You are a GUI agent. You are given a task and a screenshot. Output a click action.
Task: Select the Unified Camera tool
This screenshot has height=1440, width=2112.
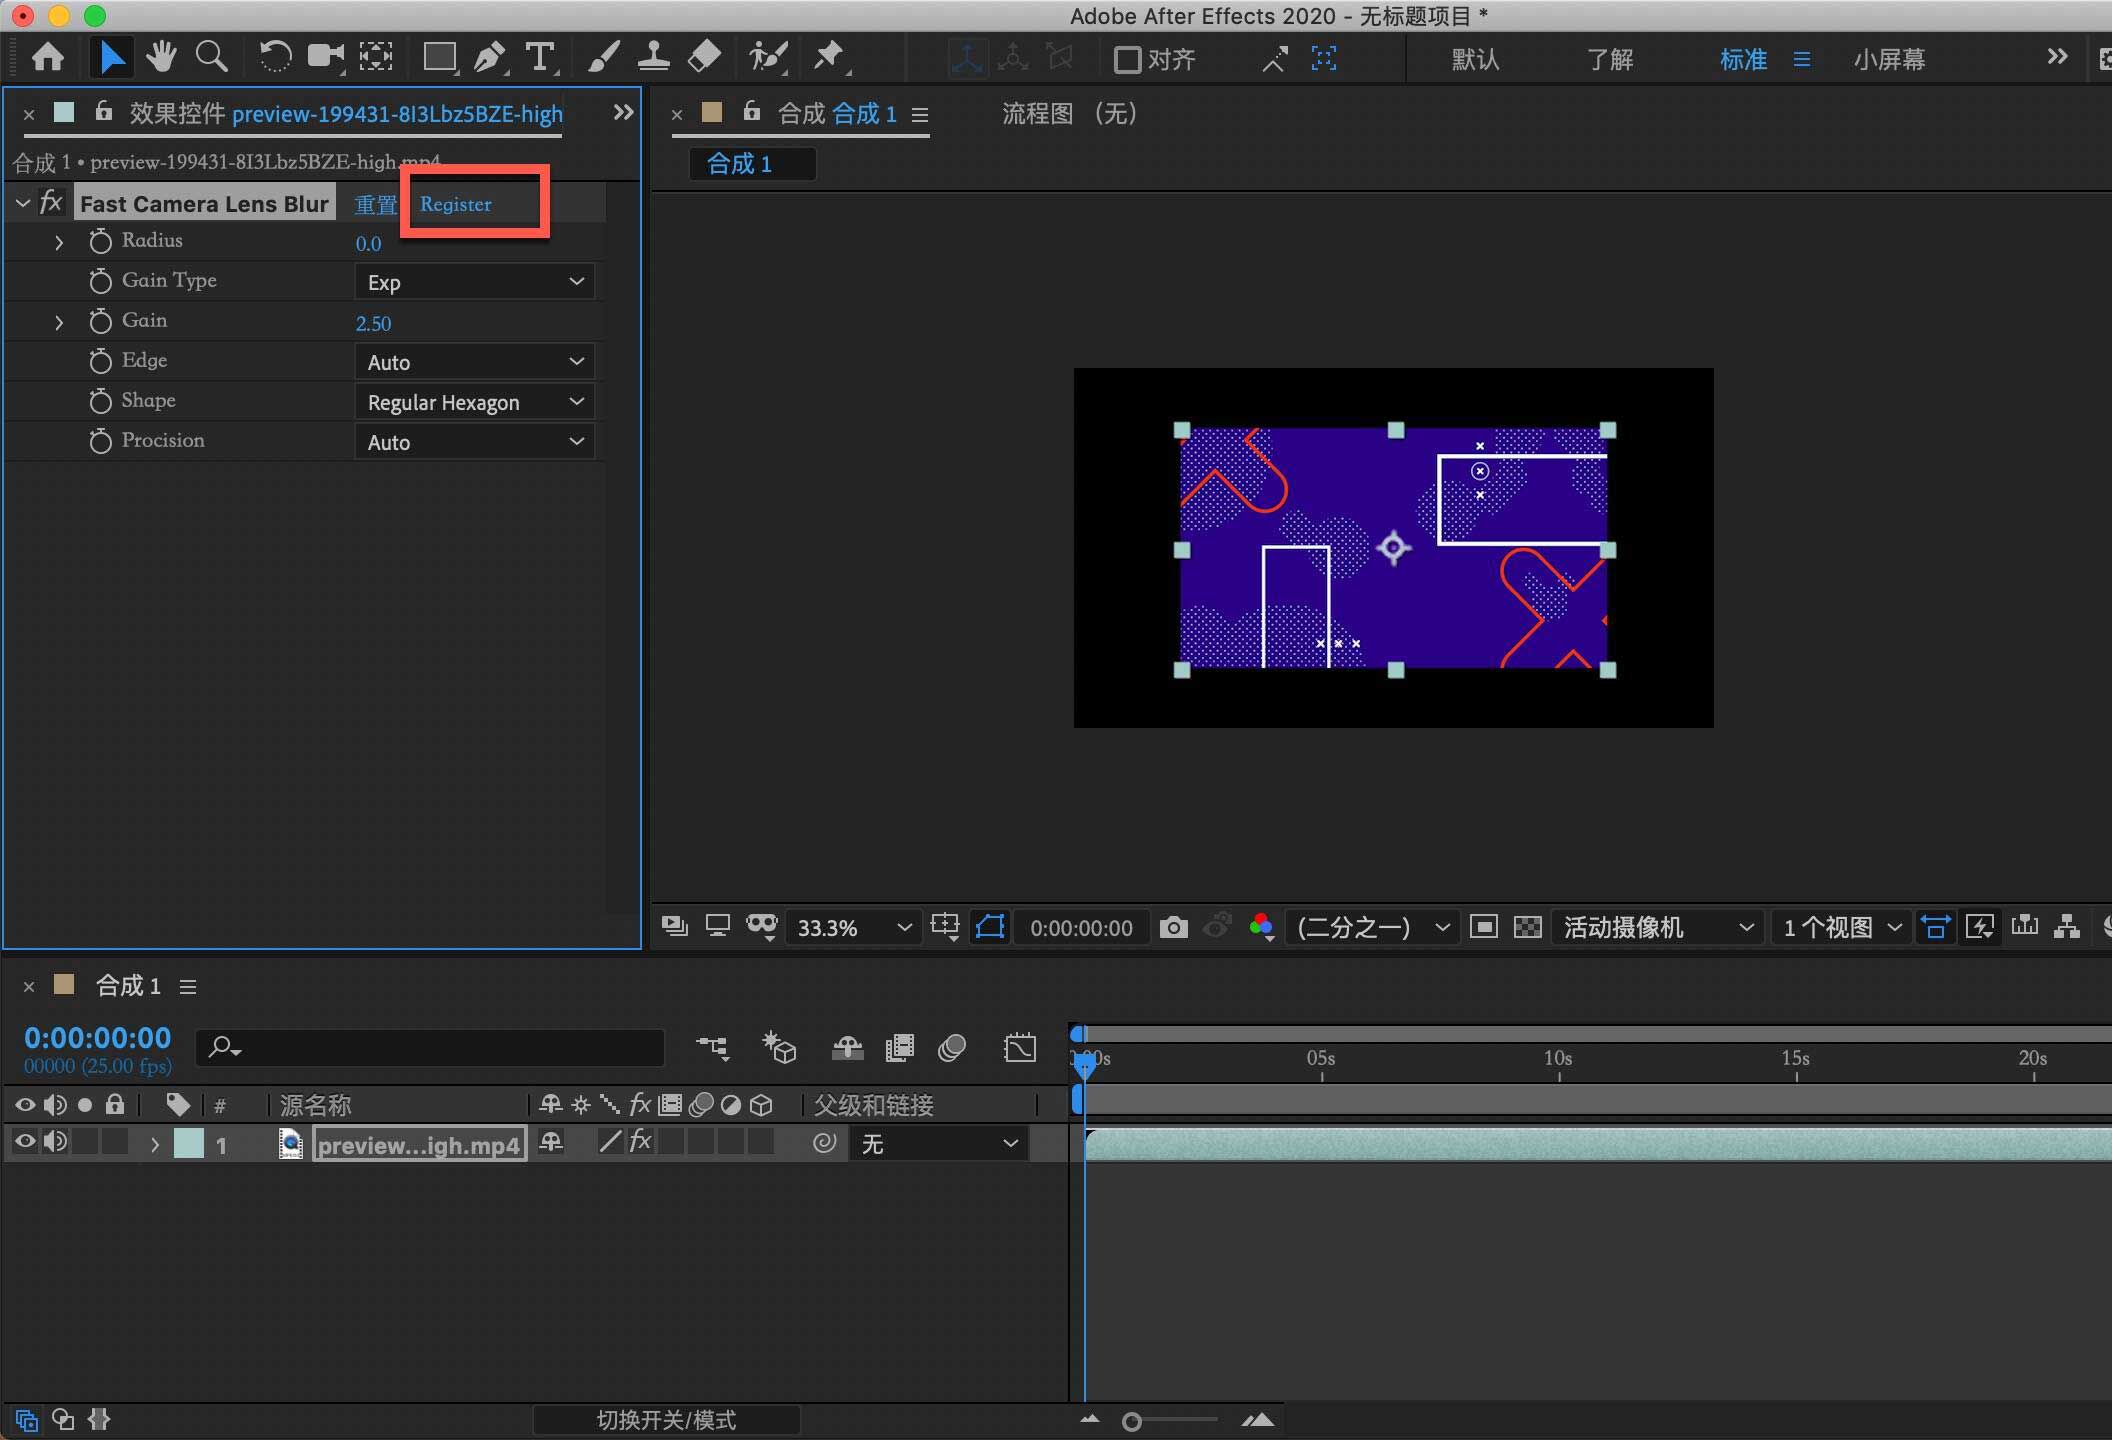click(x=325, y=57)
